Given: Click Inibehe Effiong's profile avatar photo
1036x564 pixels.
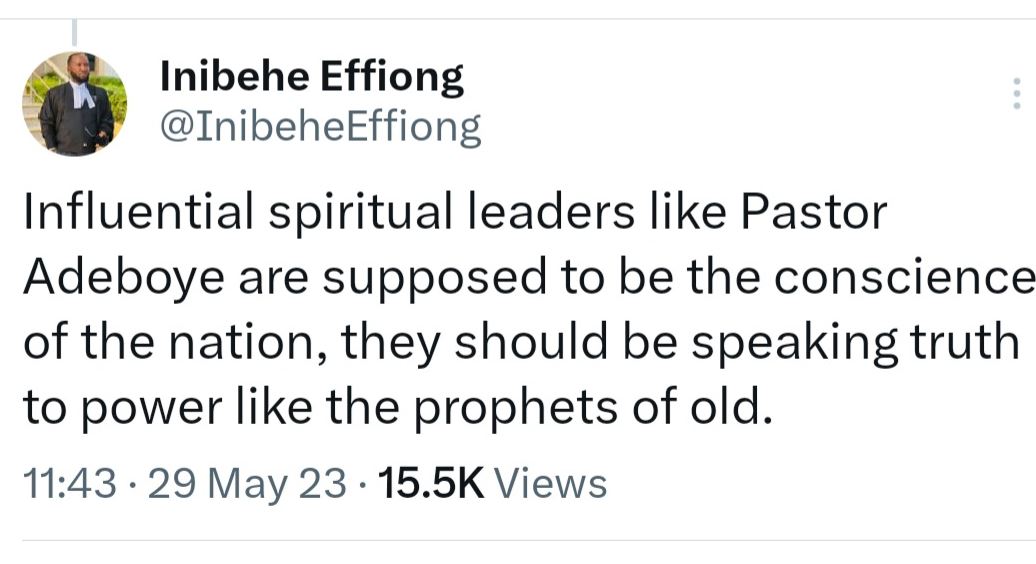Looking at the screenshot, I should [75, 104].
